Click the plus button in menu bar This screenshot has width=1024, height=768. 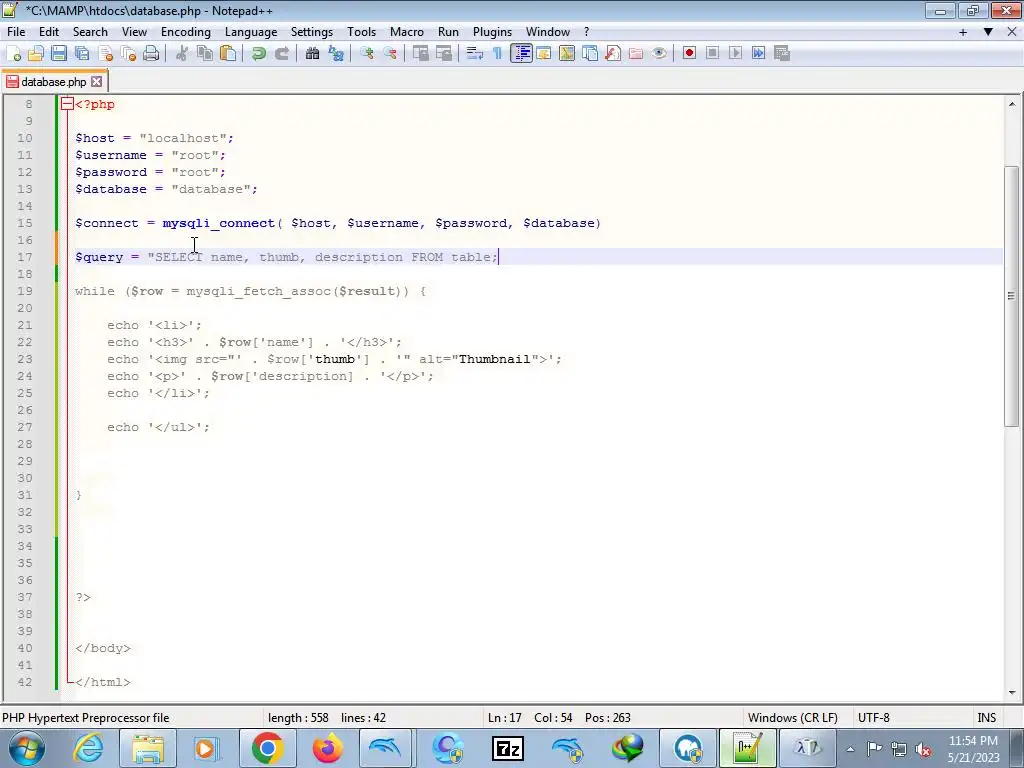pos(963,31)
